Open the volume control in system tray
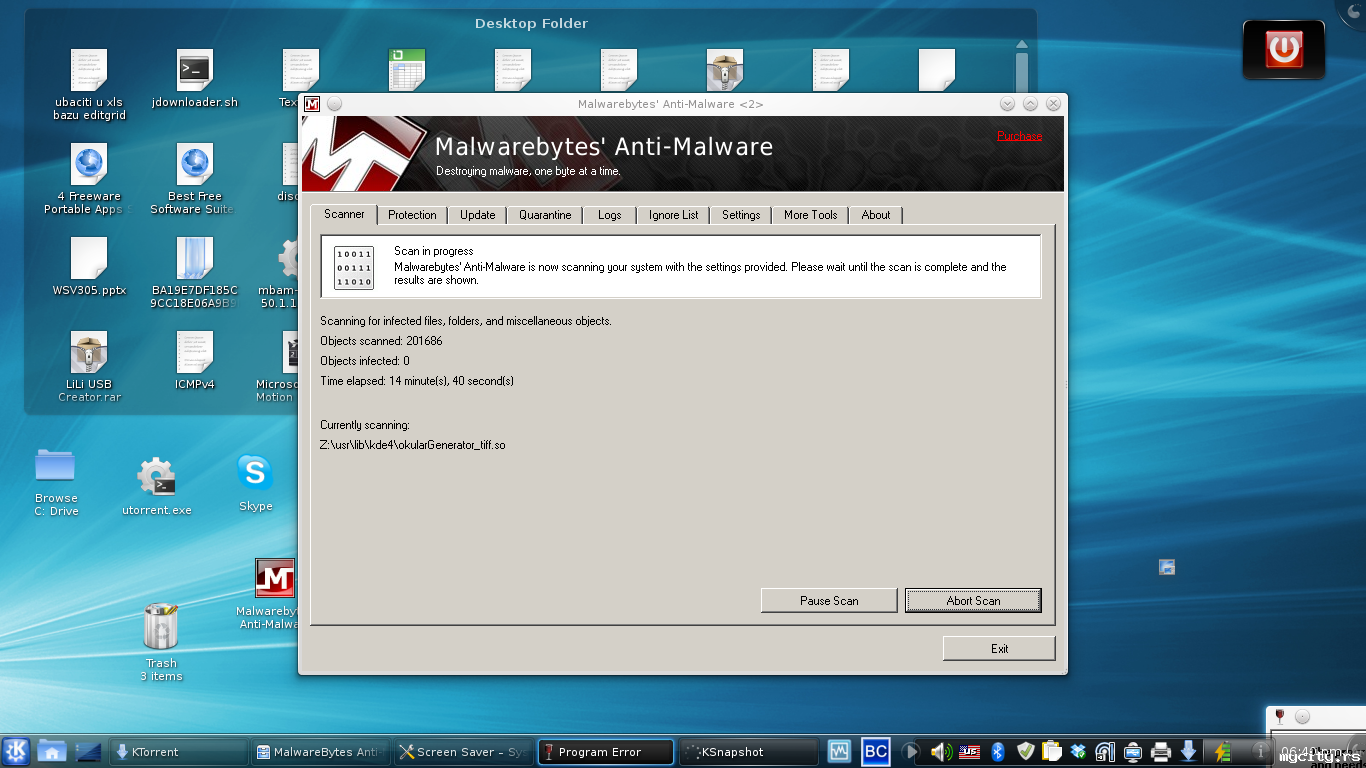Image resolution: width=1366 pixels, height=768 pixels. (941, 751)
